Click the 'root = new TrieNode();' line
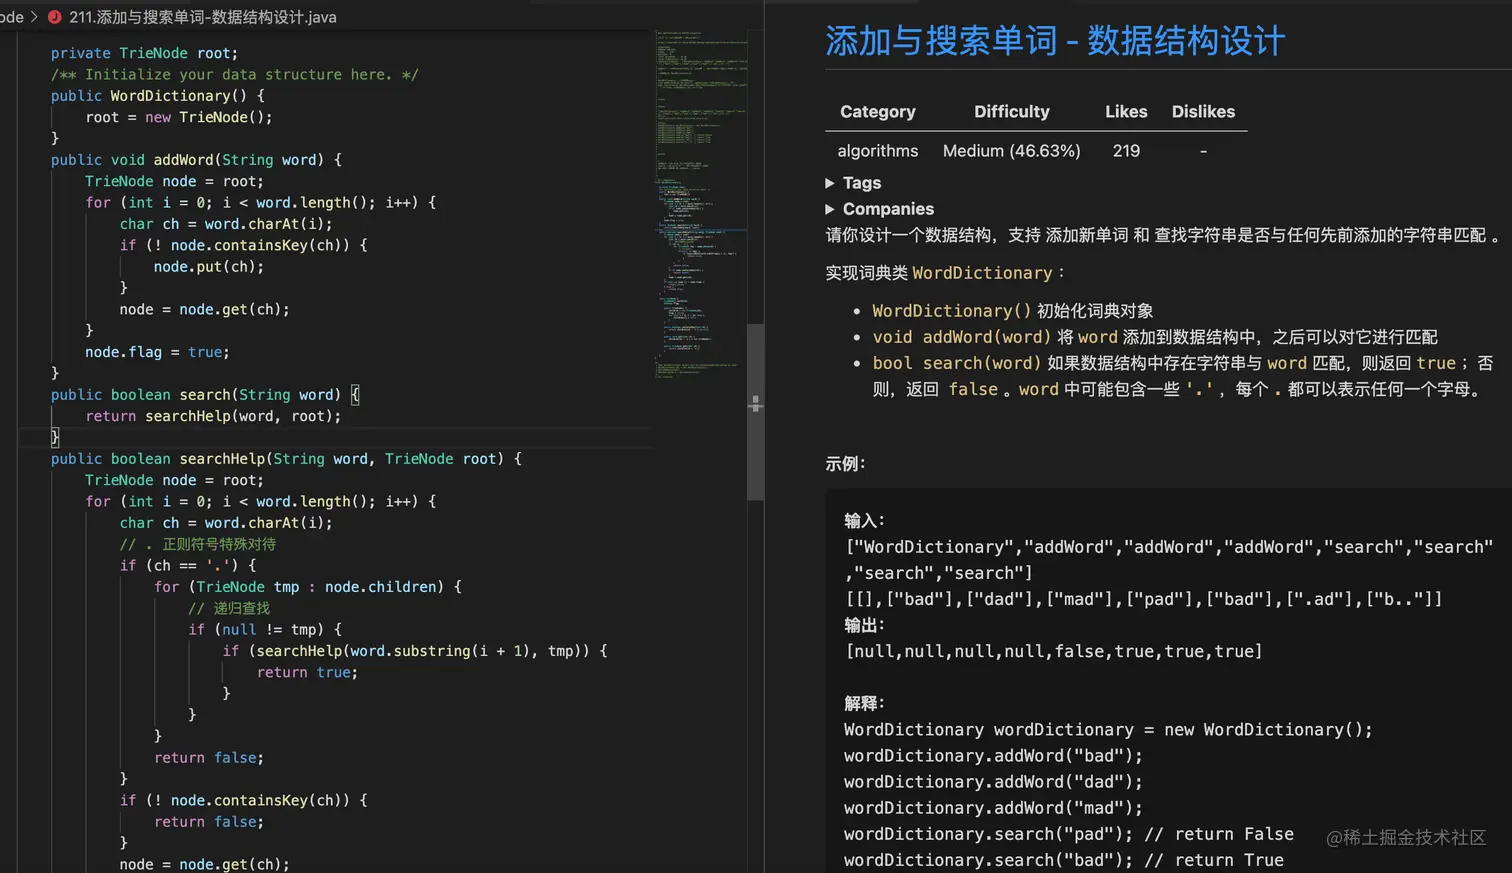 tap(179, 117)
